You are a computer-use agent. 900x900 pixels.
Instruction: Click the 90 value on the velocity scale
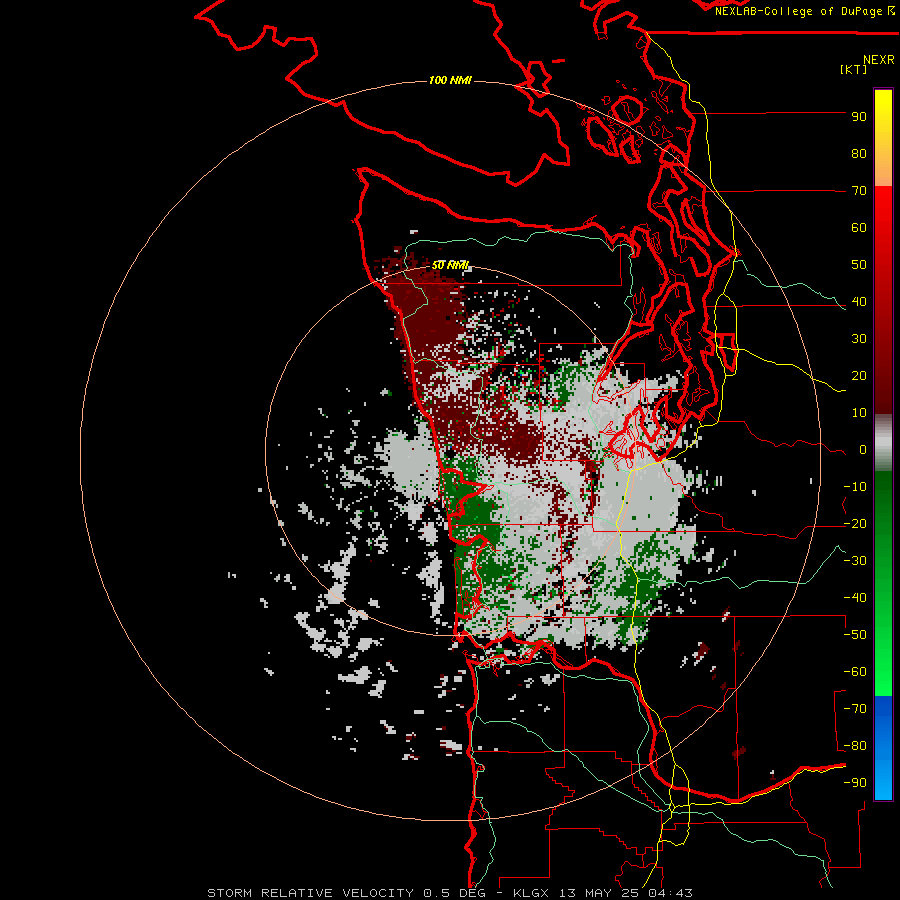click(859, 117)
